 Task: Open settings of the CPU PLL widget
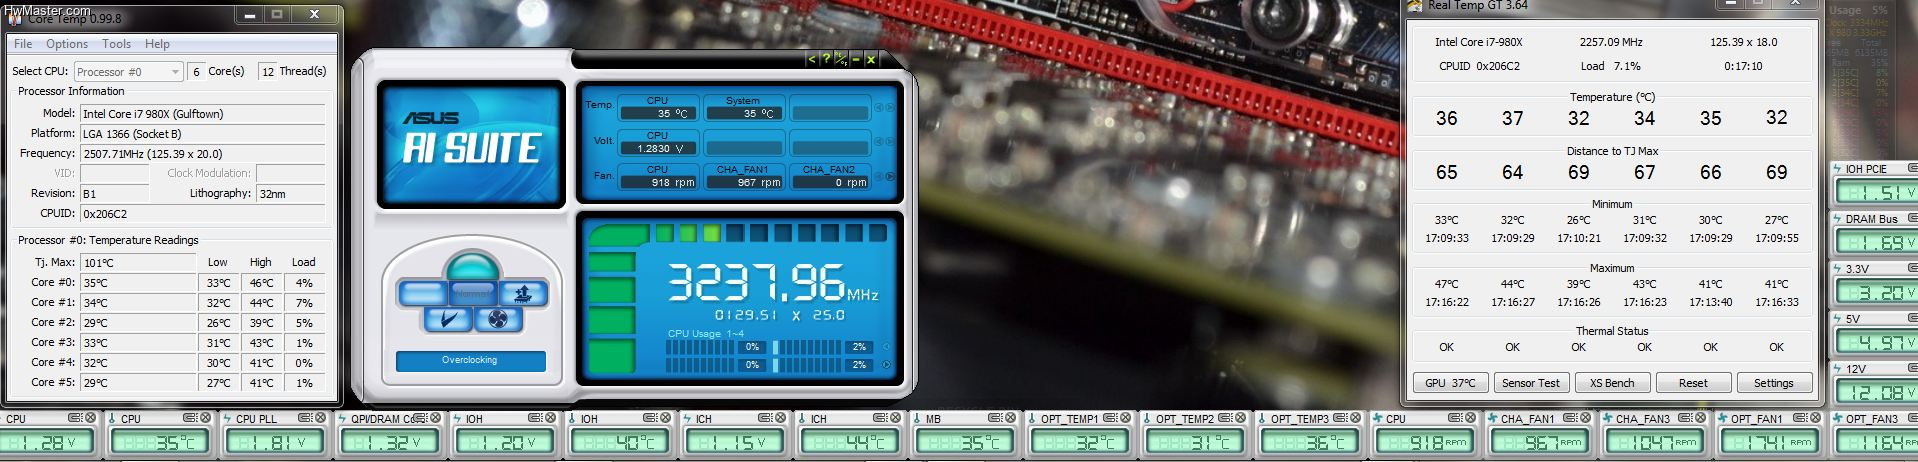(305, 418)
